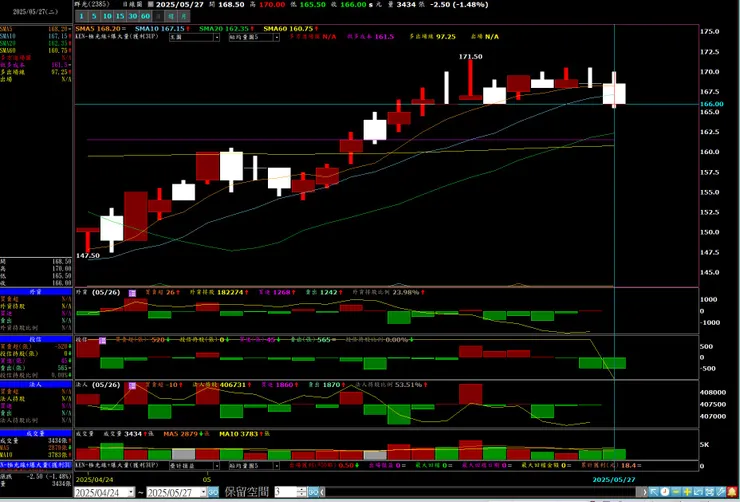The image size is (740, 502).
Task: Click the -2.50 (-1.48%) change in title bar
Action: click(459, 4)
